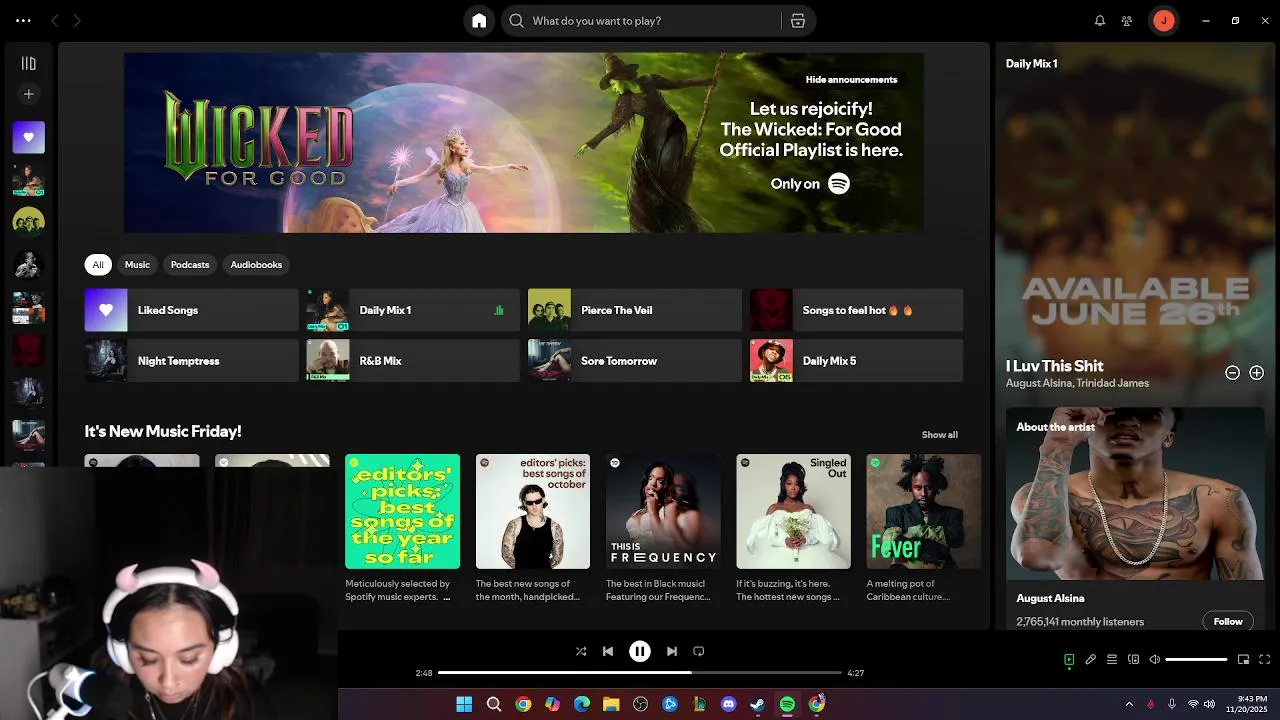Open the Songs to feel hot tile
This screenshot has height=720, width=1280.
click(x=857, y=310)
